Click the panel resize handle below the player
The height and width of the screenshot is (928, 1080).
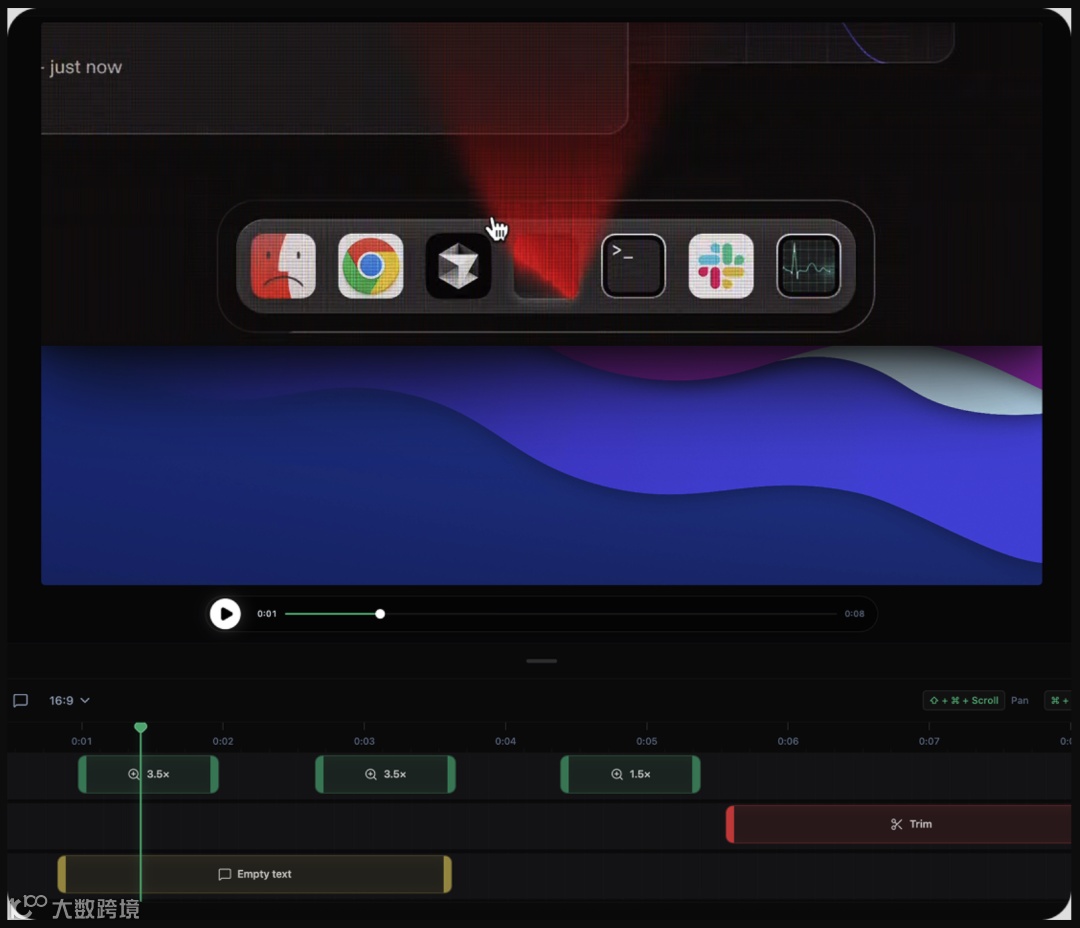[541, 661]
